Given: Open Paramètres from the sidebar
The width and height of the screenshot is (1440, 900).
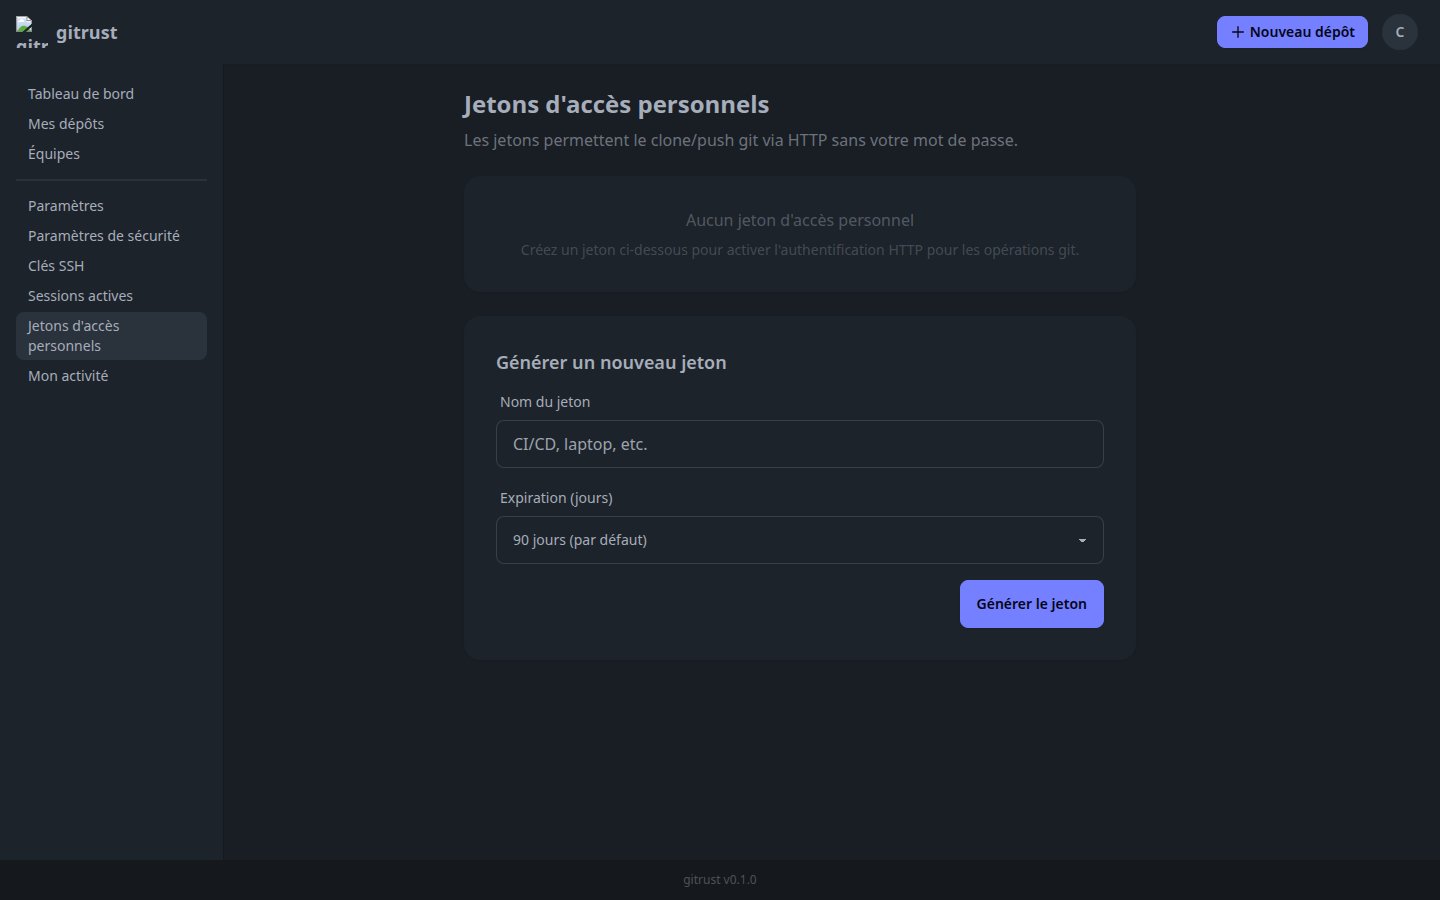Looking at the screenshot, I should 65,205.
